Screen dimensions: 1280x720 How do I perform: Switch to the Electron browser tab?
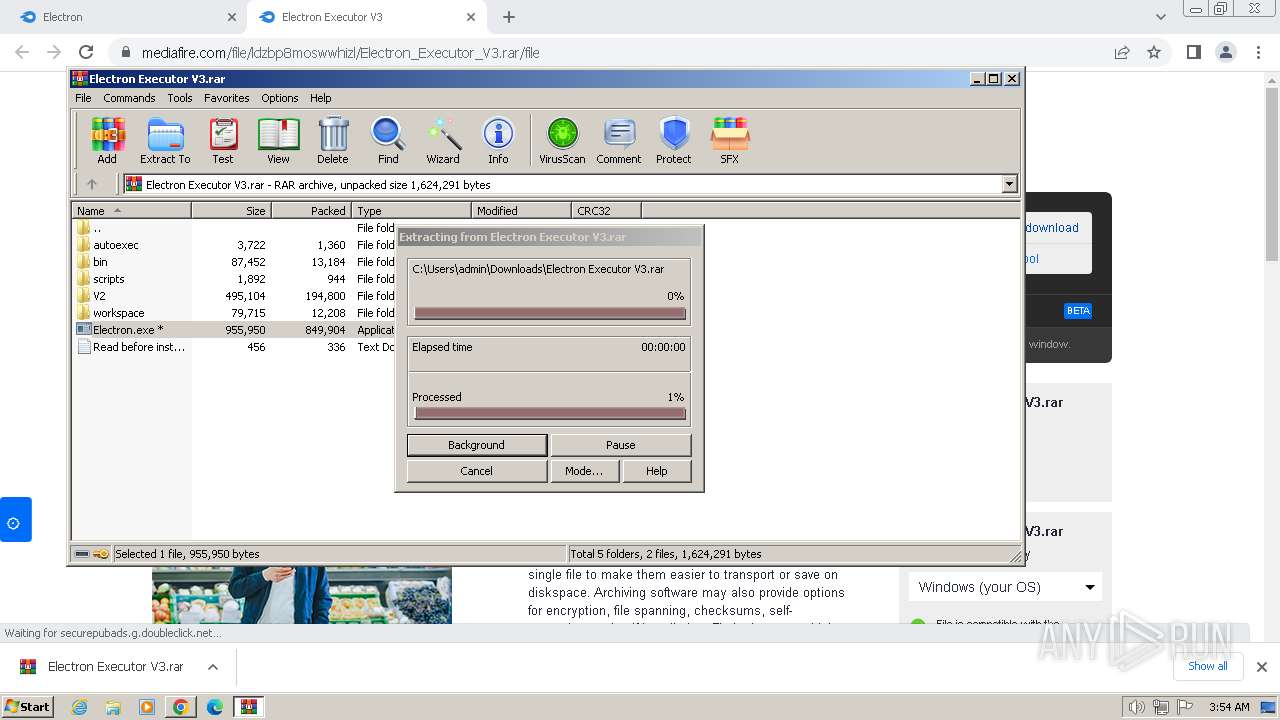(125, 17)
